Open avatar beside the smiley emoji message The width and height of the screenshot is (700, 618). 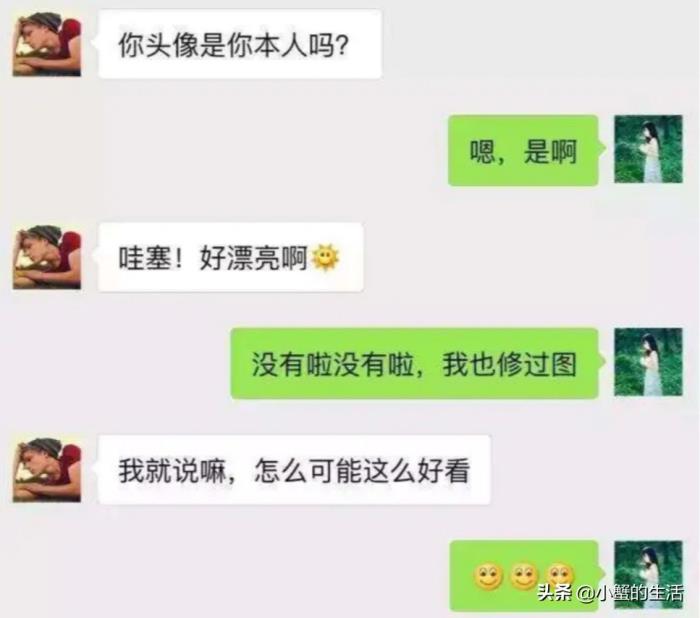pyautogui.click(x=648, y=574)
